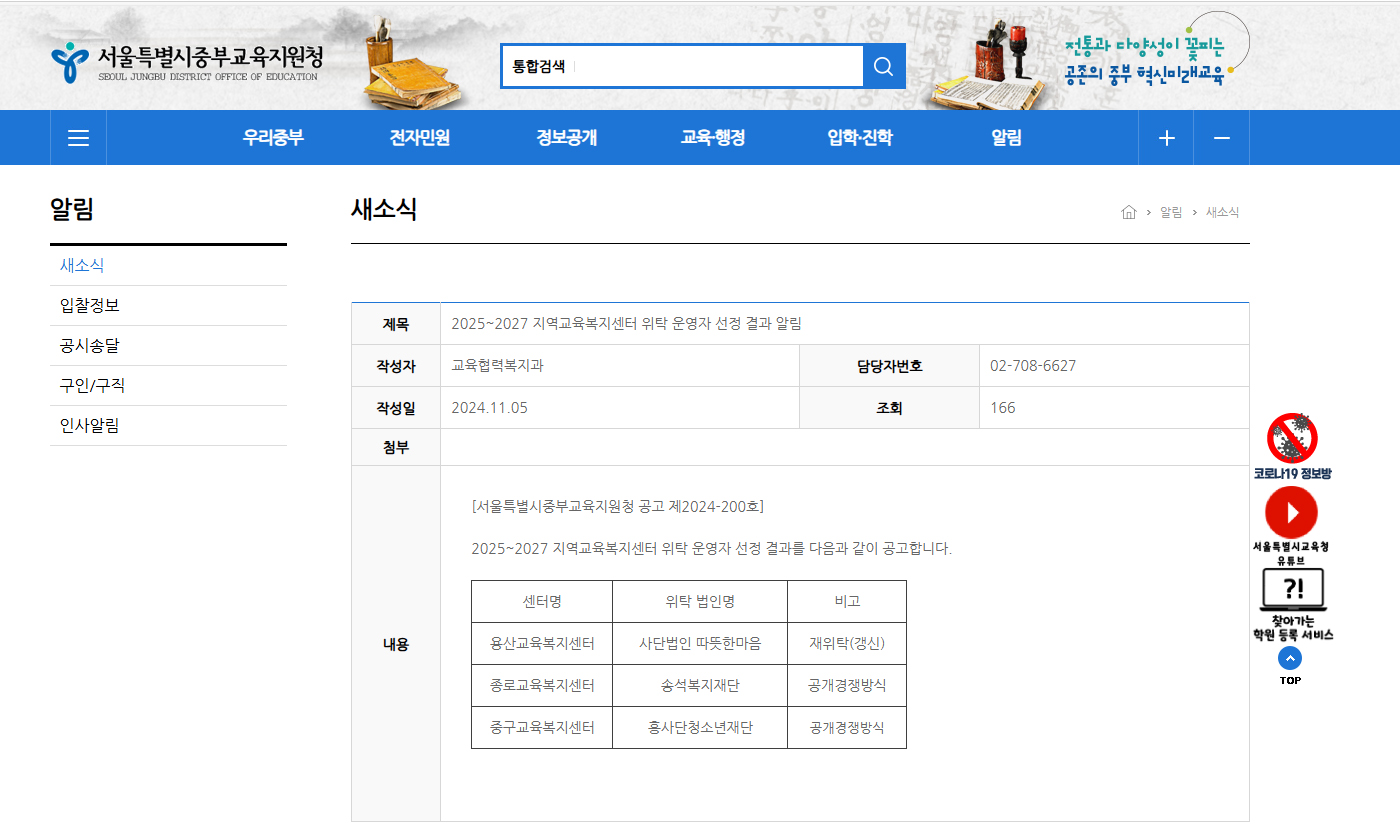Viewport: 1400px width, 833px height.
Task: Click the 사단법인 따뜻한마음 cell
Action: click(x=700, y=644)
